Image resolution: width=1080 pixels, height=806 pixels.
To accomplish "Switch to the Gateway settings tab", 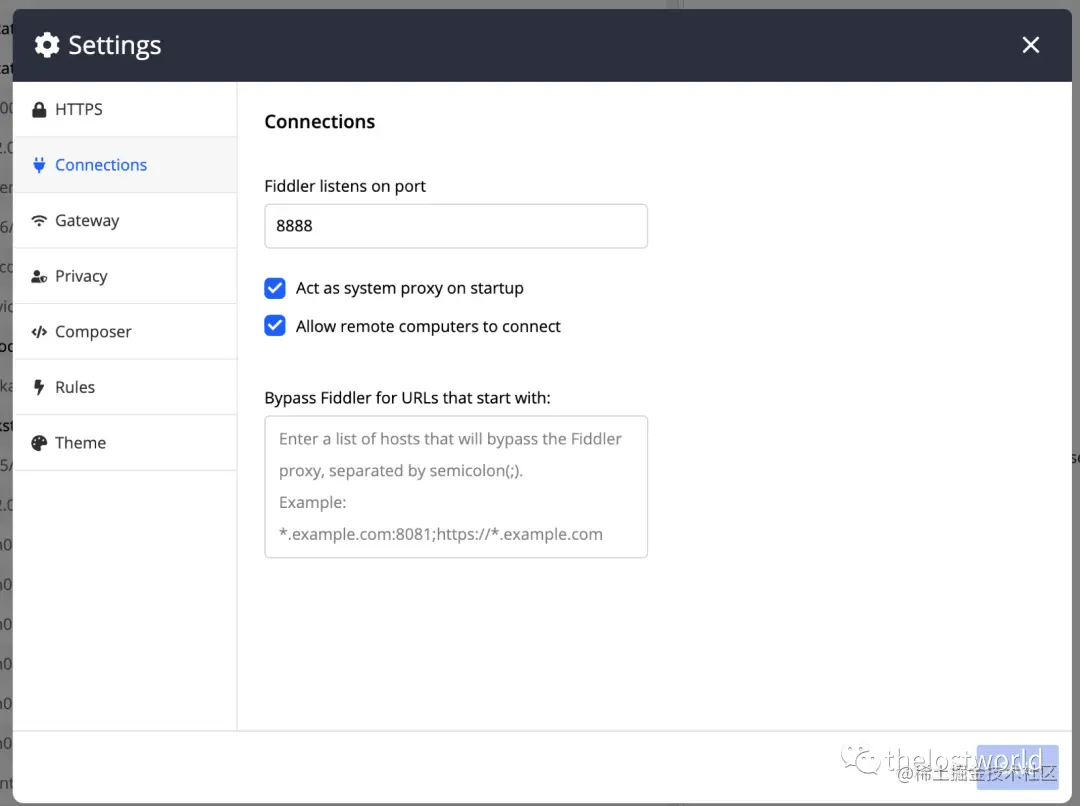I will [x=87, y=221].
